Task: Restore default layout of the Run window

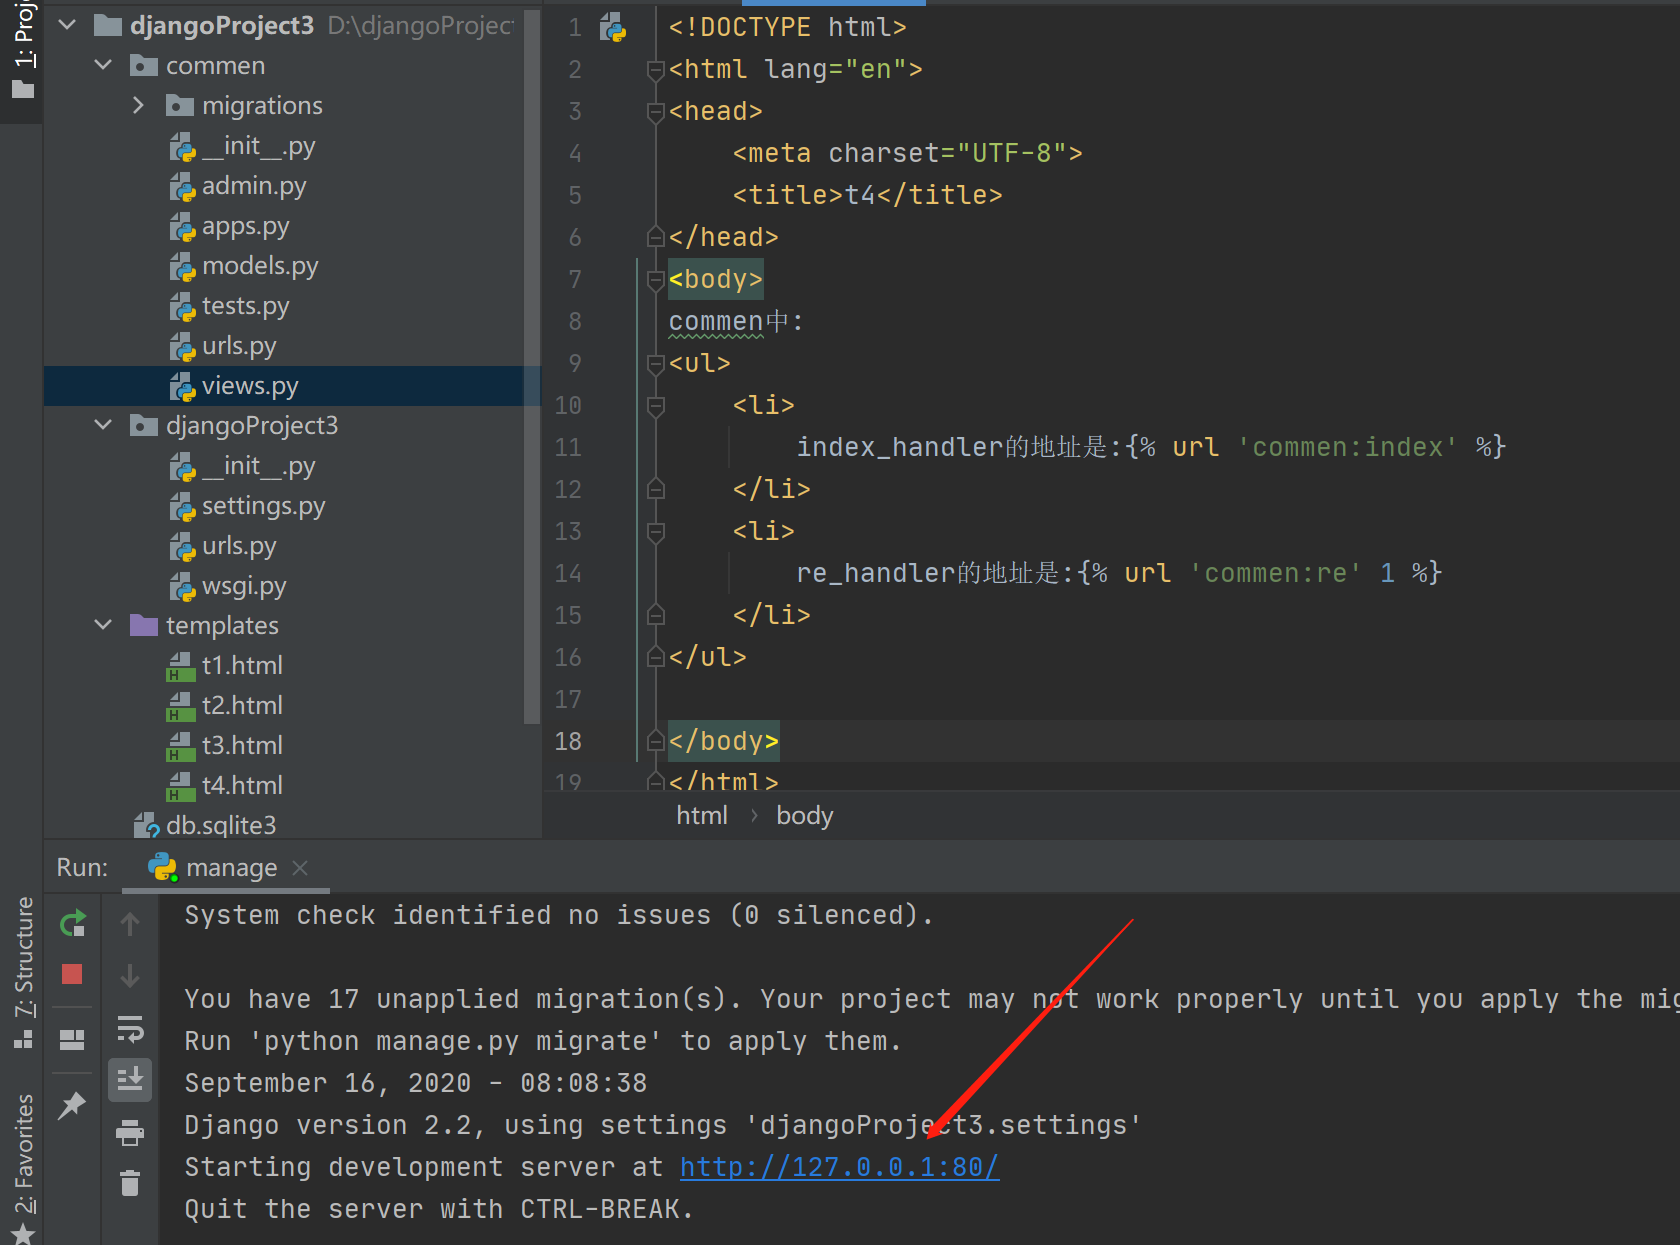Action: [72, 1038]
